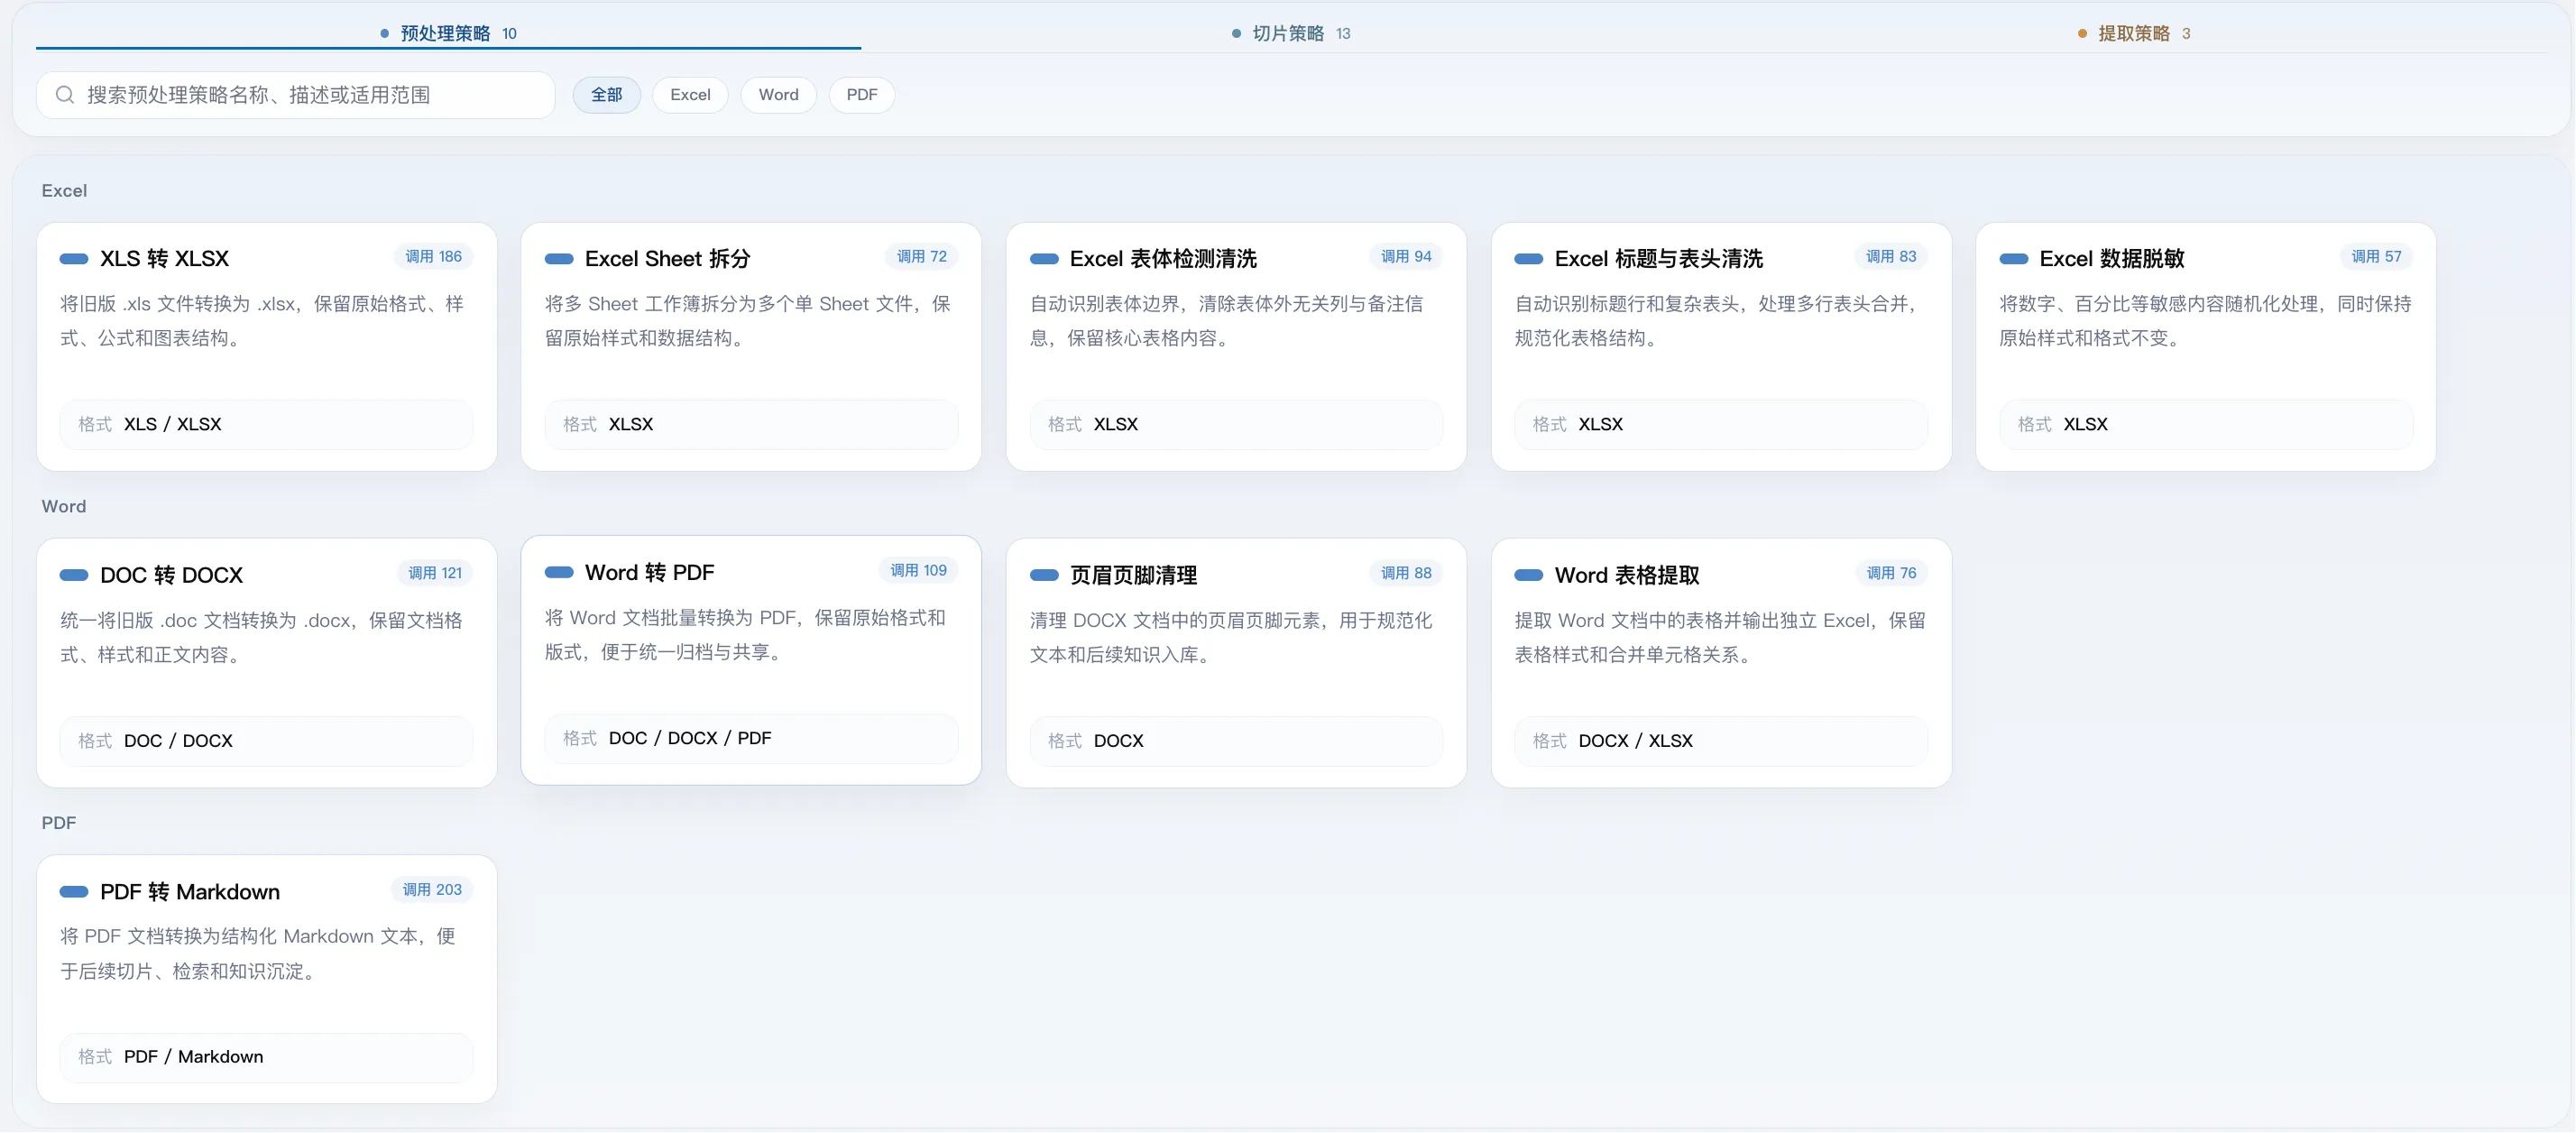Click the format row DOC / DOCX
This screenshot has height=1133, width=2576.
pos(266,742)
